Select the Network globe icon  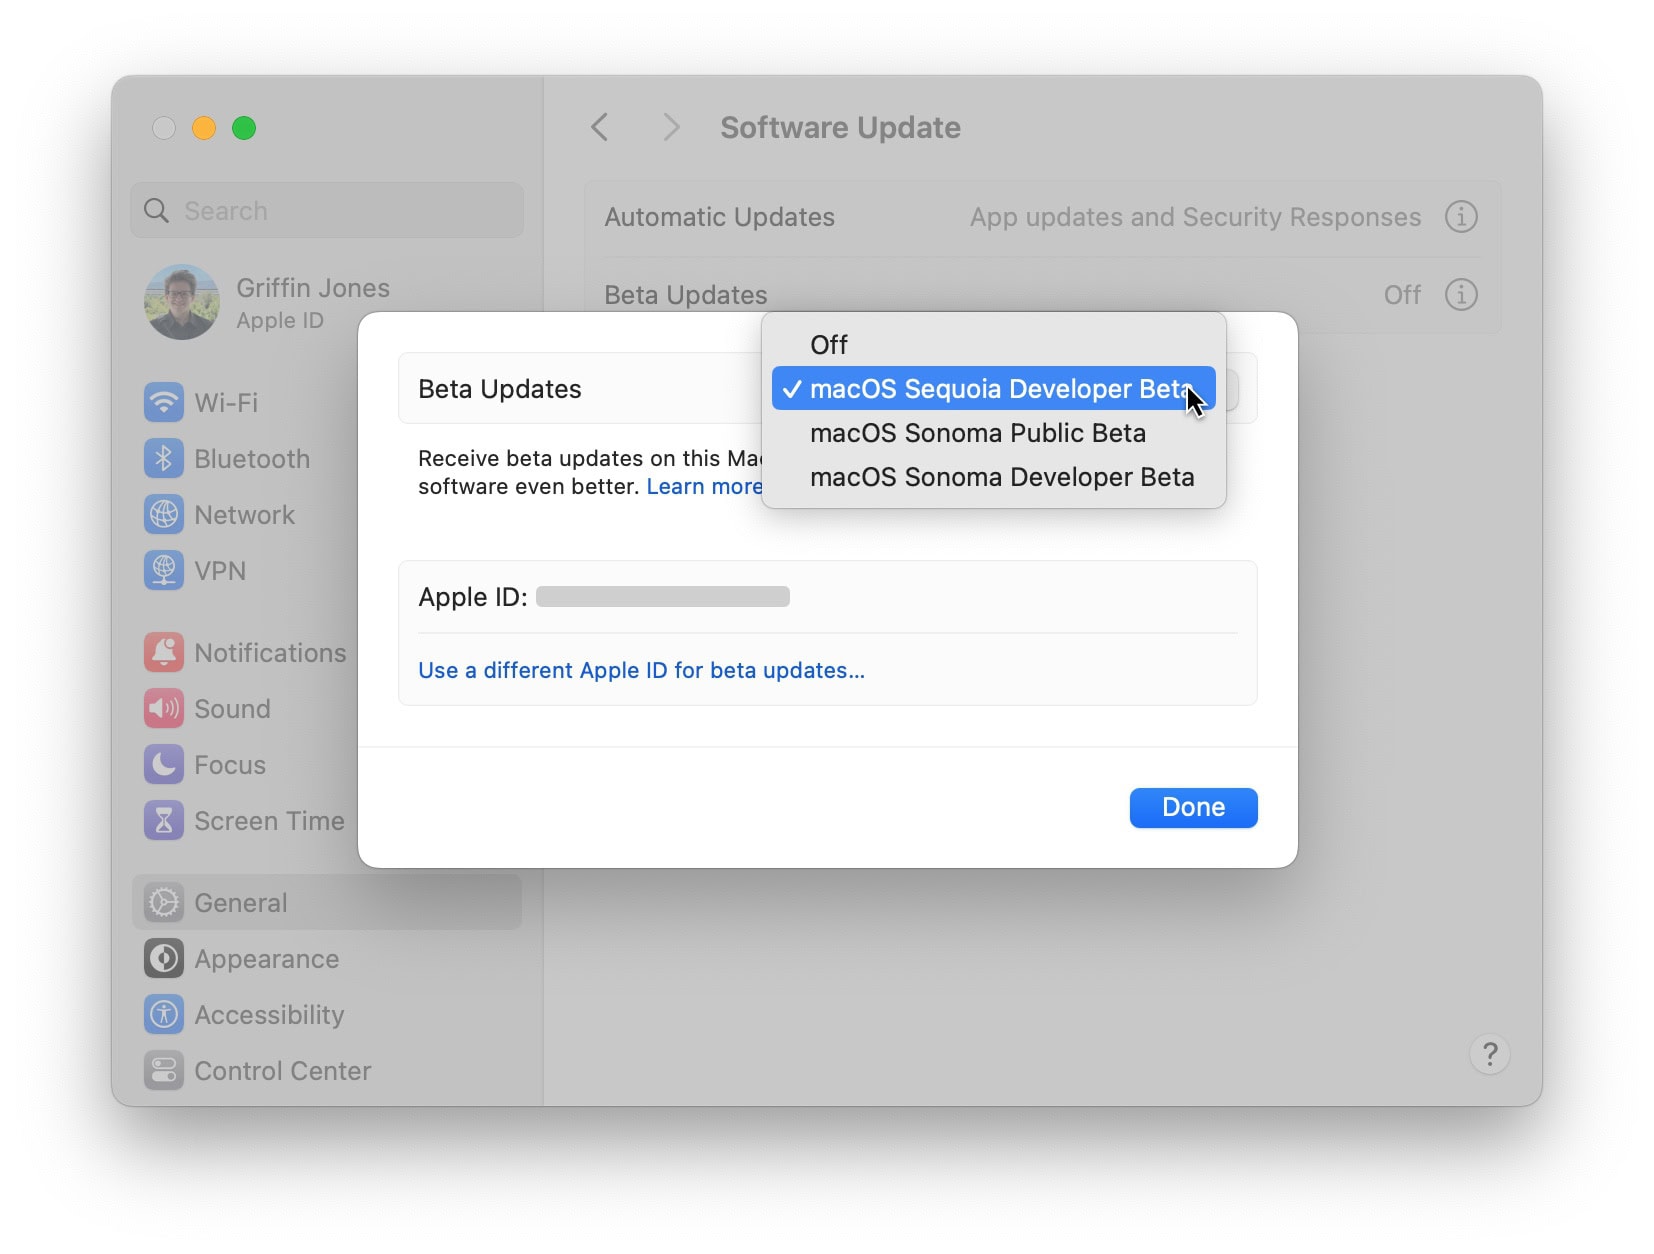(164, 515)
